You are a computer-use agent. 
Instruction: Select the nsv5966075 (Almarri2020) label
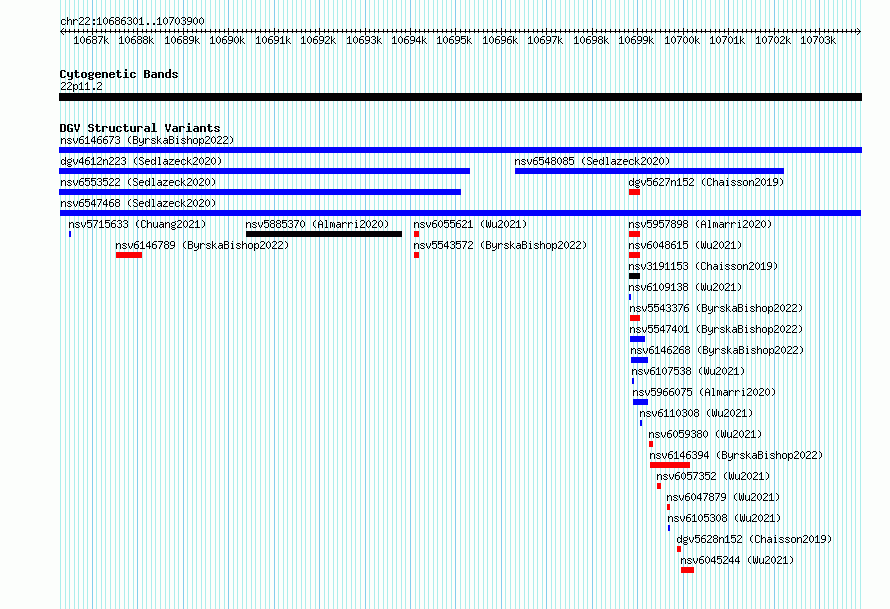pos(704,392)
